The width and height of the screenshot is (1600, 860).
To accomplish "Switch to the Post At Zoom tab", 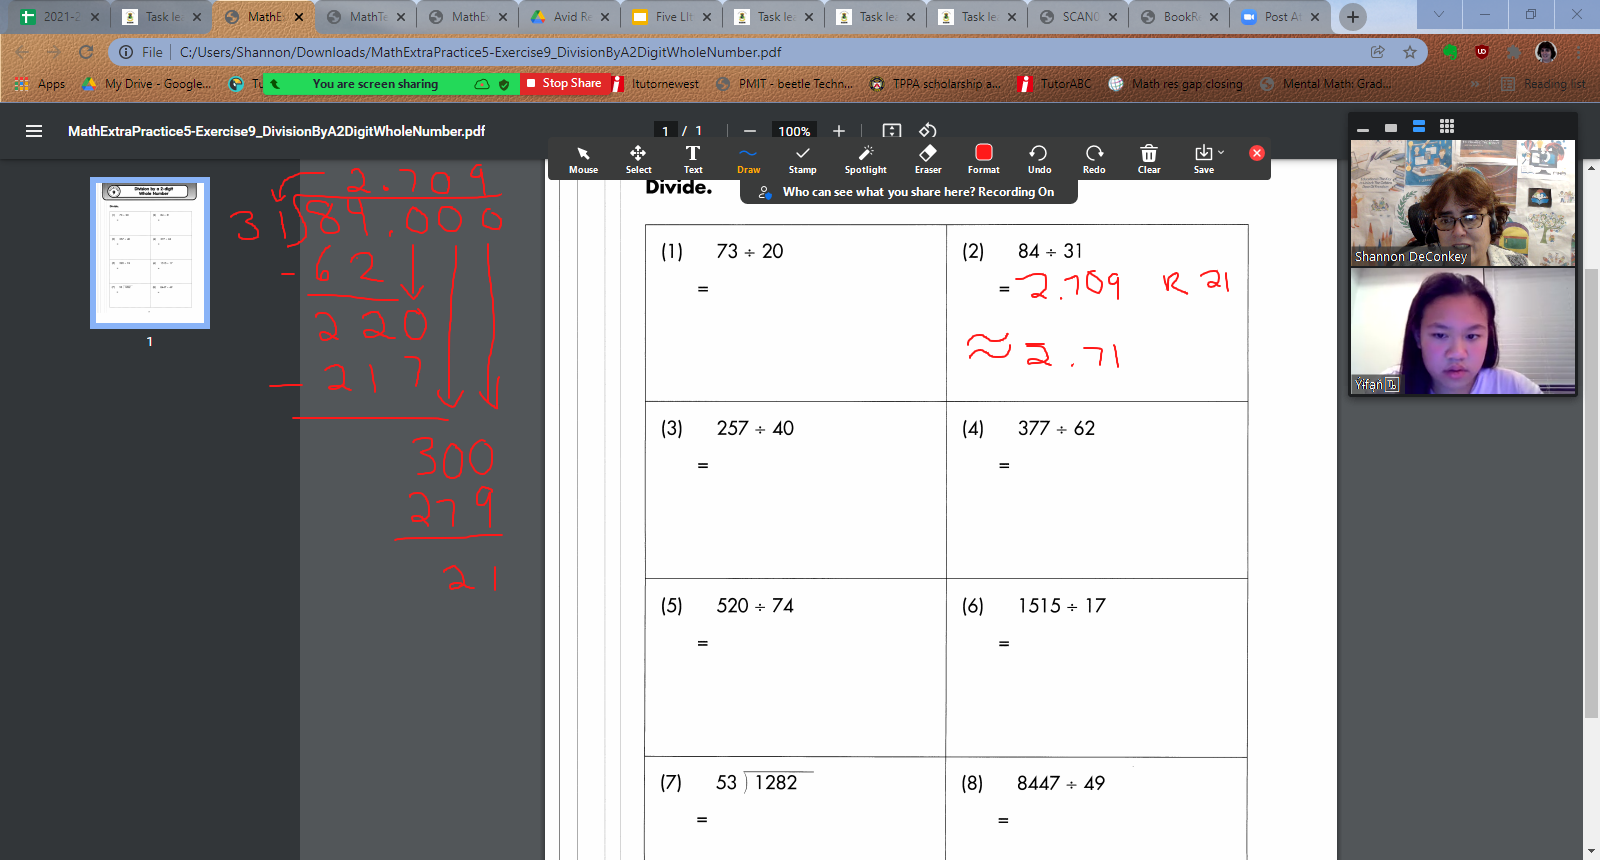I will pos(1281,17).
